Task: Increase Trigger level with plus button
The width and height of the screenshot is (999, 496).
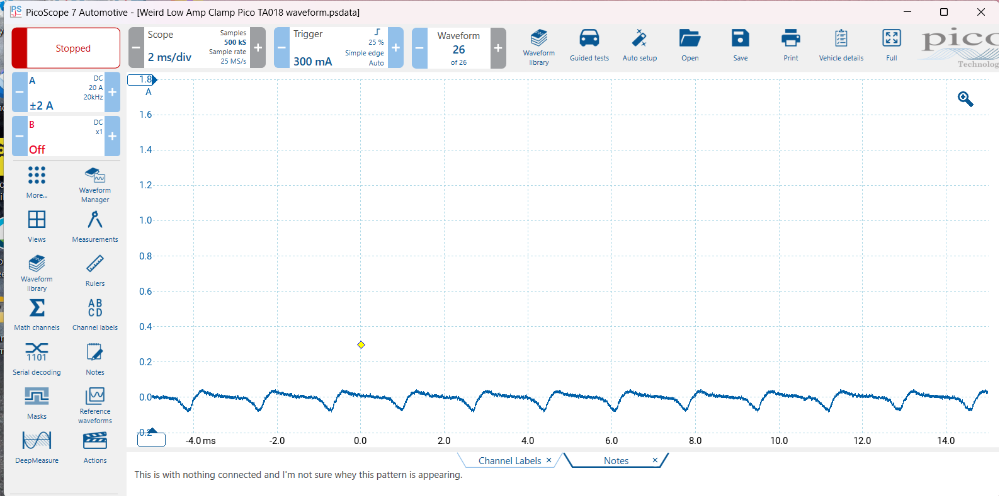Action: [396, 48]
